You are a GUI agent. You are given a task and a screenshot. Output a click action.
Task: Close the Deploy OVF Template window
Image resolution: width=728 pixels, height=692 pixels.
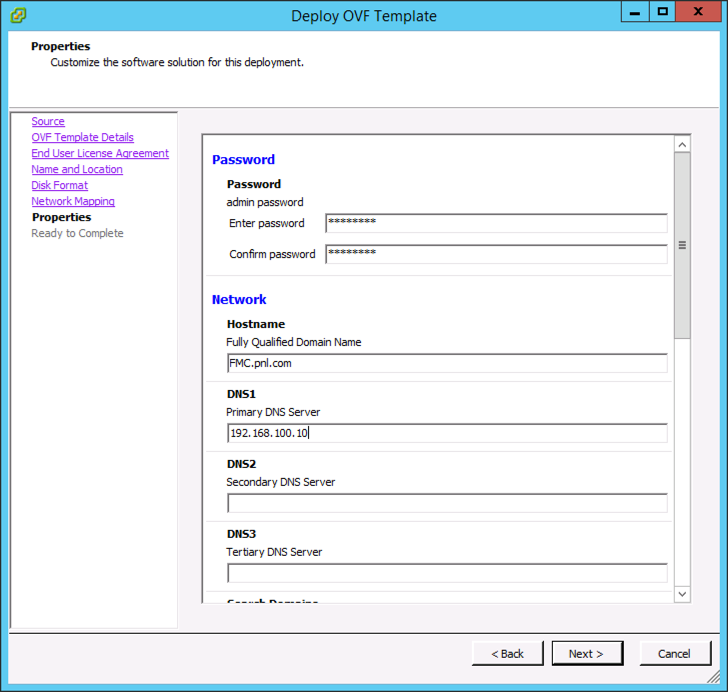point(698,12)
